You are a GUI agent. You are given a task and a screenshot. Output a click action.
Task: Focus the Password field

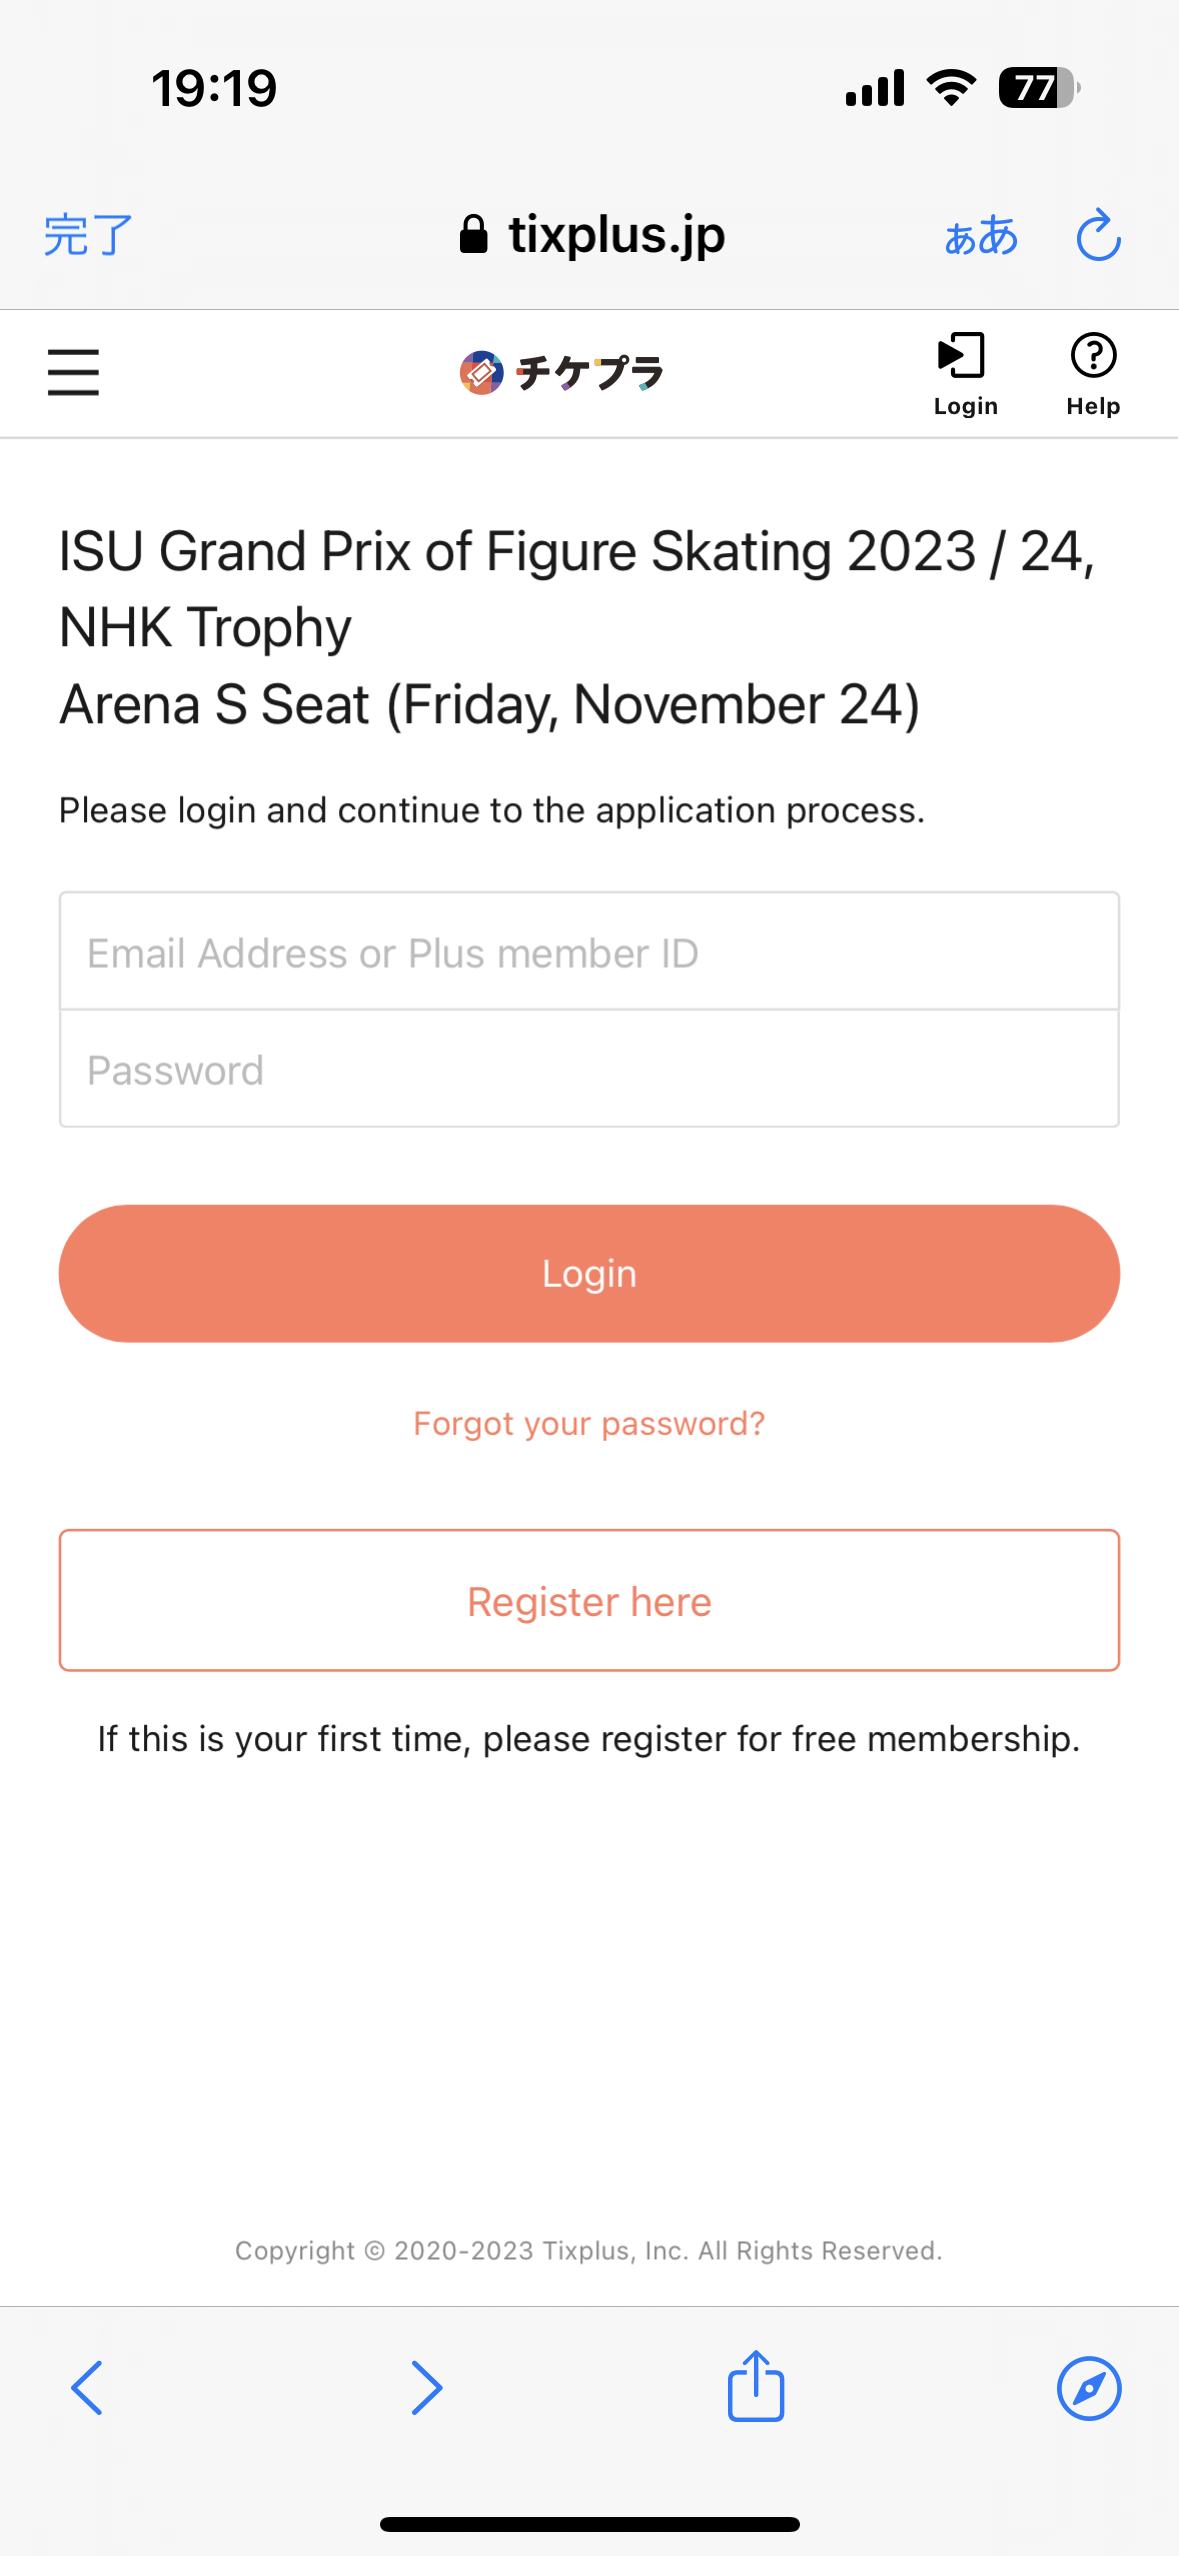point(589,1069)
